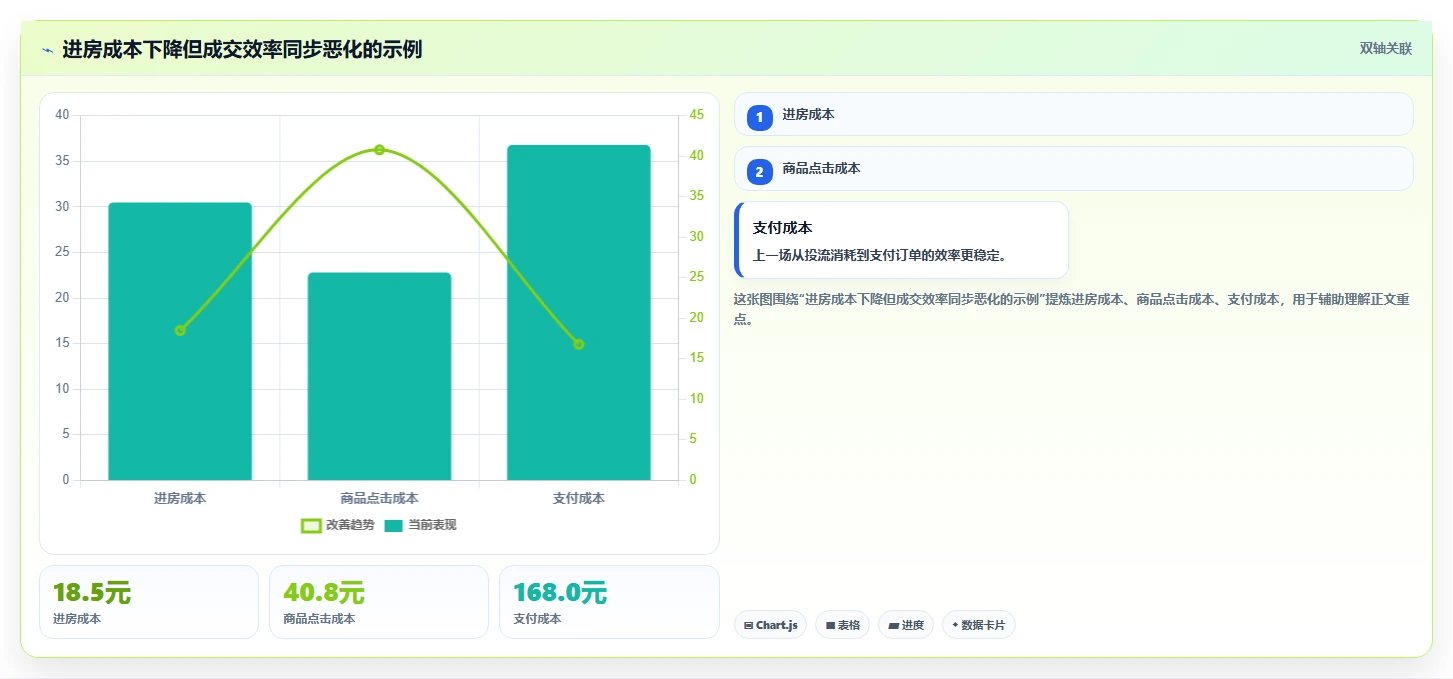Click the trend line point on 支付成本 bar

tap(578, 344)
